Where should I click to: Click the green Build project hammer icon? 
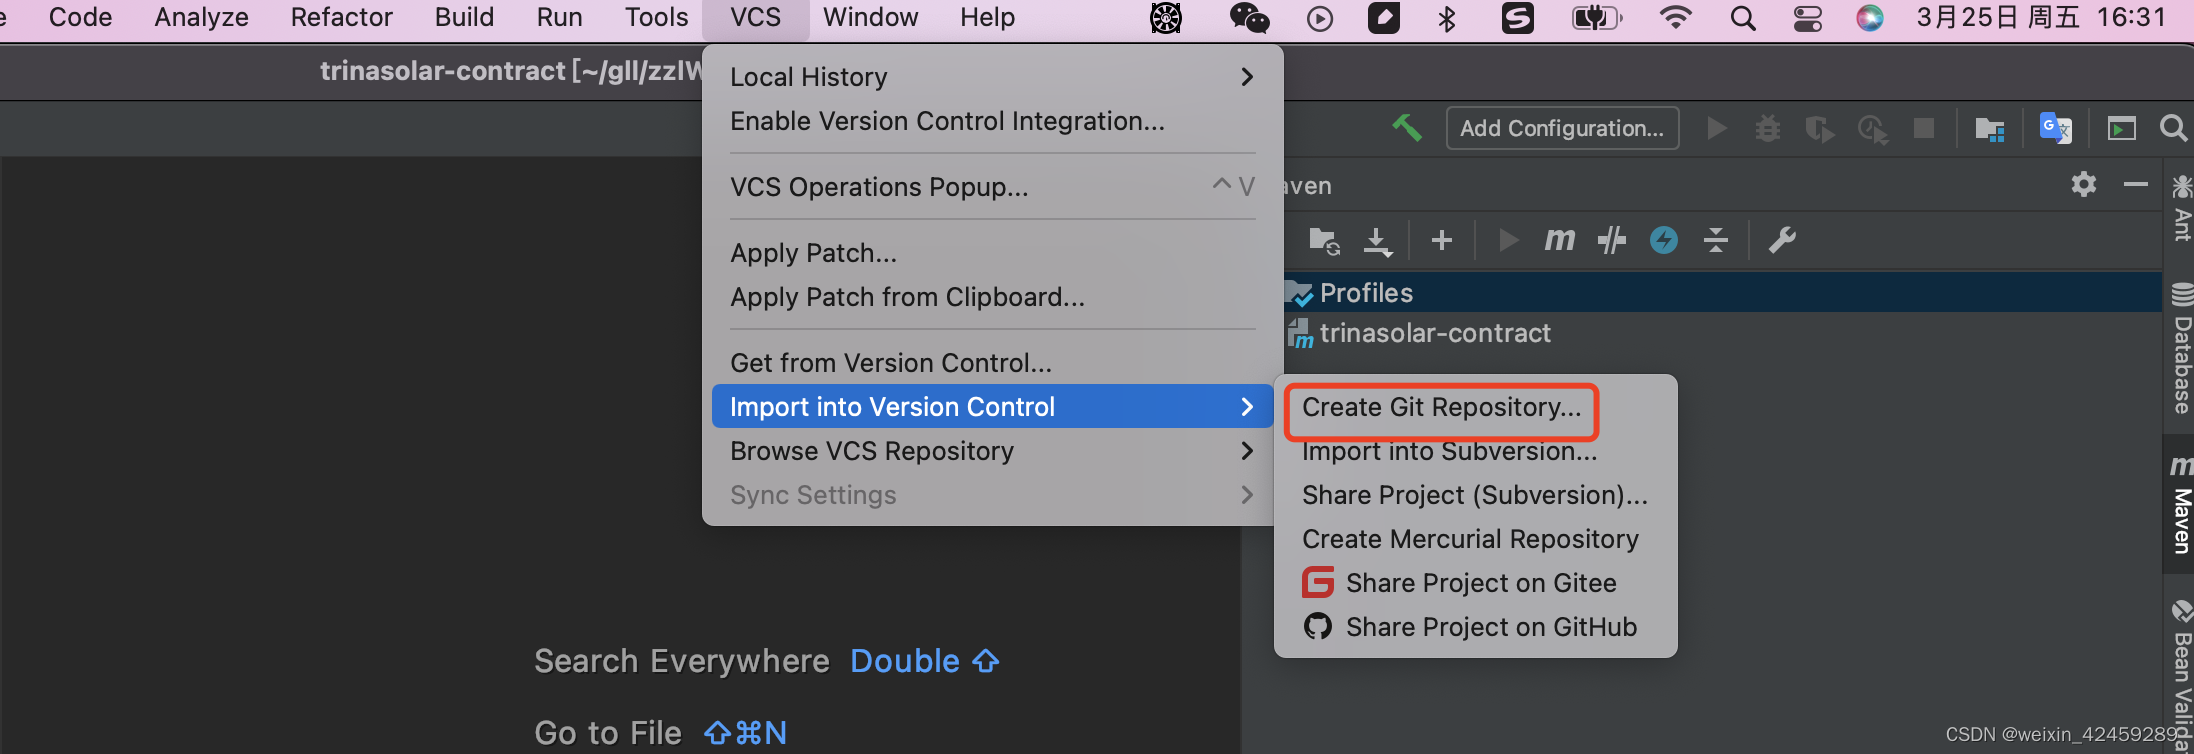click(1407, 128)
